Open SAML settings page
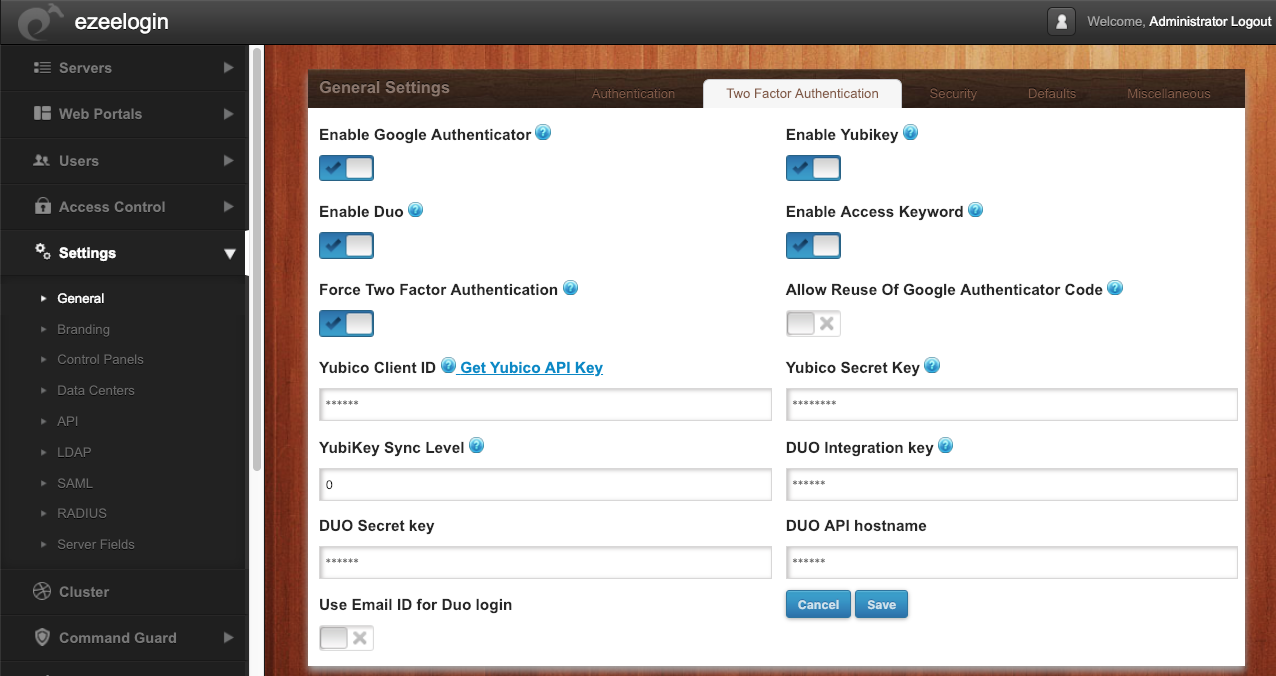Viewport: 1276px width, 676px height. click(x=75, y=483)
